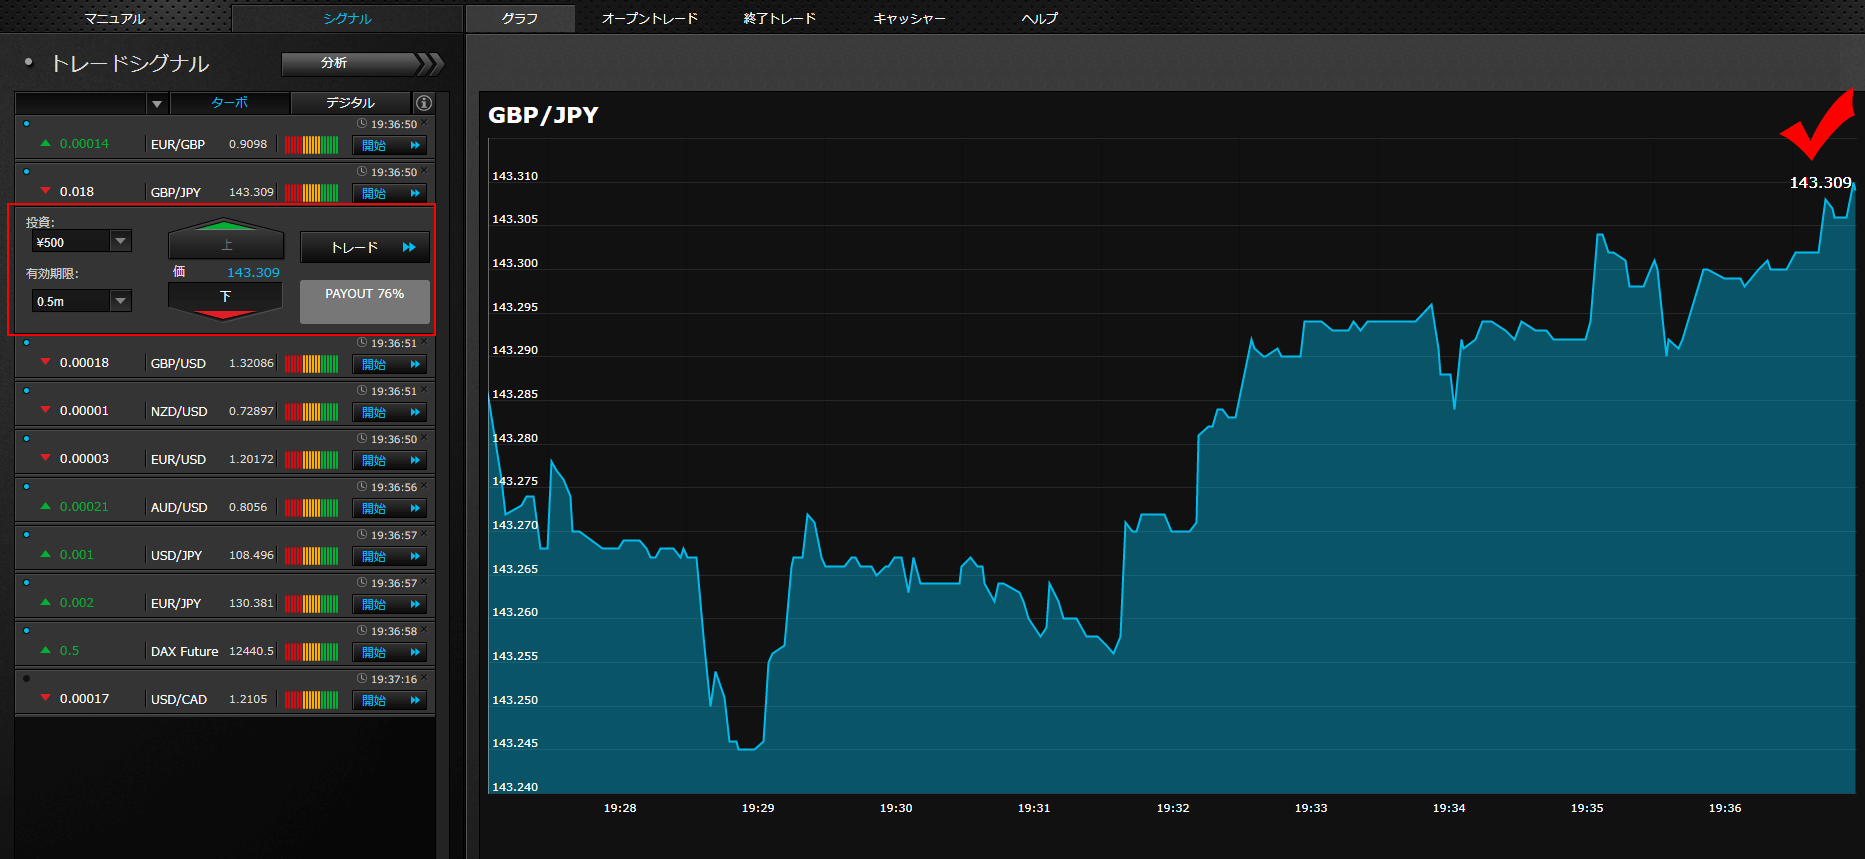Start the GBP/JPY signal with 開始

pos(390,193)
